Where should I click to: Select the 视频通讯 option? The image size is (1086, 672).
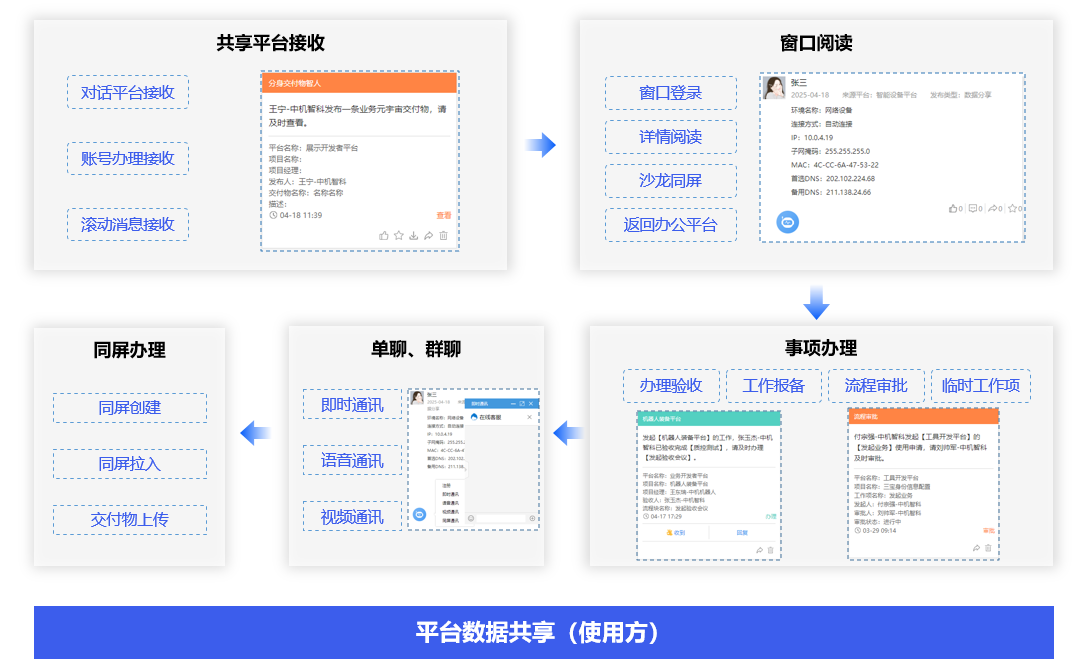[352, 517]
